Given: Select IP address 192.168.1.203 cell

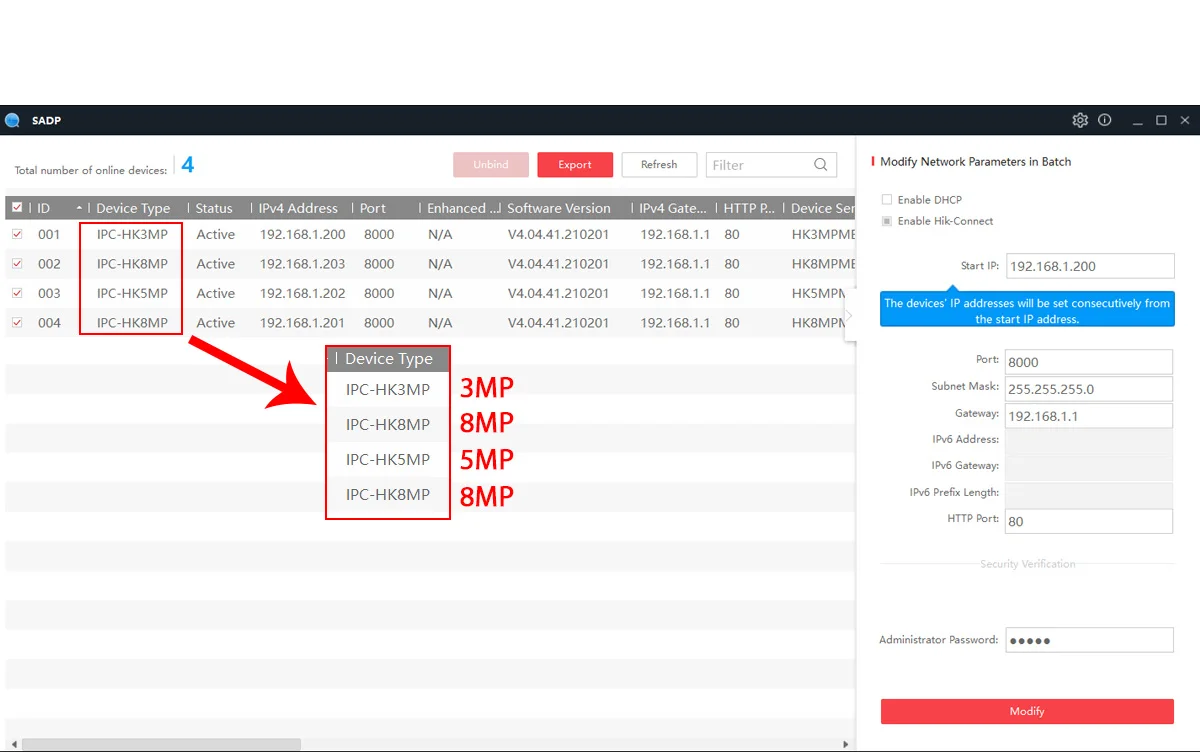Looking at the screenshot, I should click(302, 264).
